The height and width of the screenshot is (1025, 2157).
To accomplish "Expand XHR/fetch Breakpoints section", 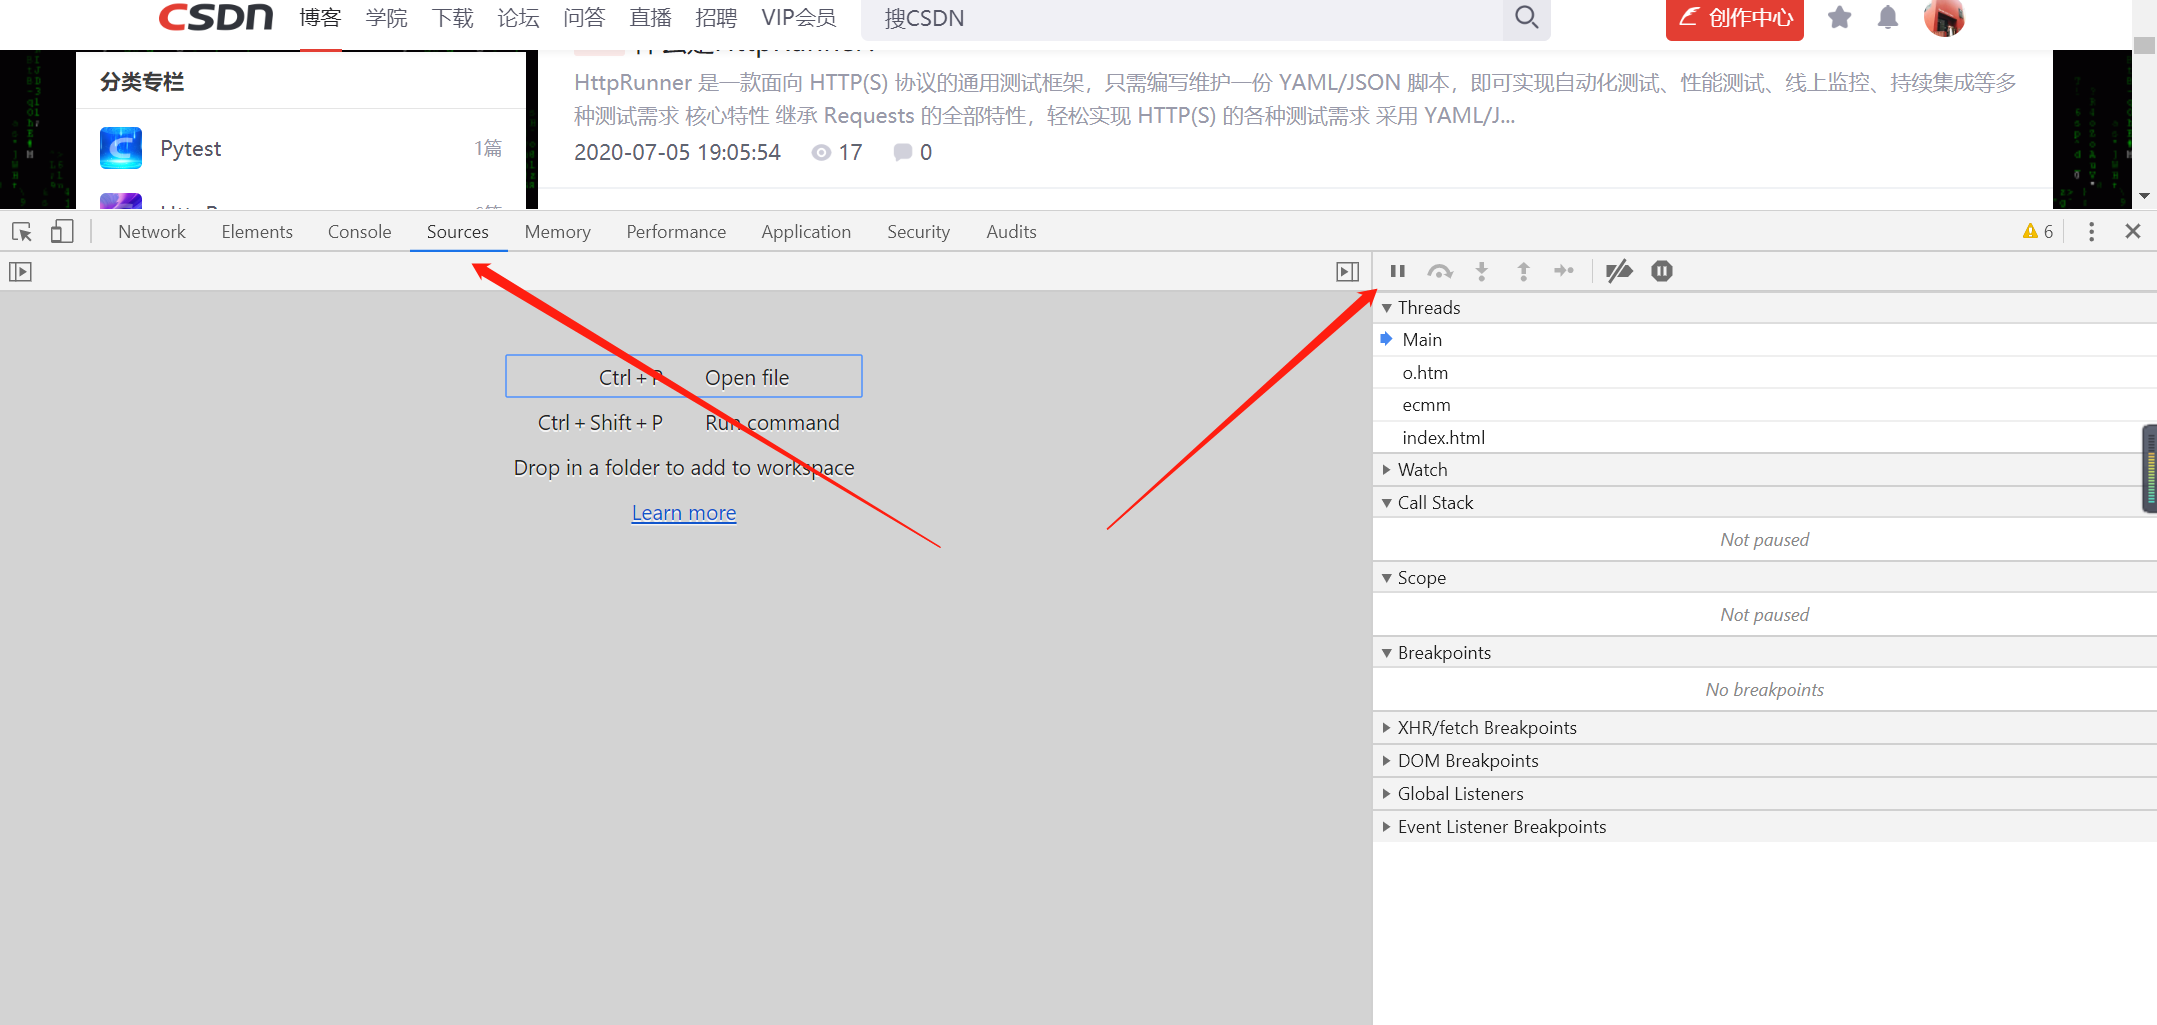I will (1387, 728).
